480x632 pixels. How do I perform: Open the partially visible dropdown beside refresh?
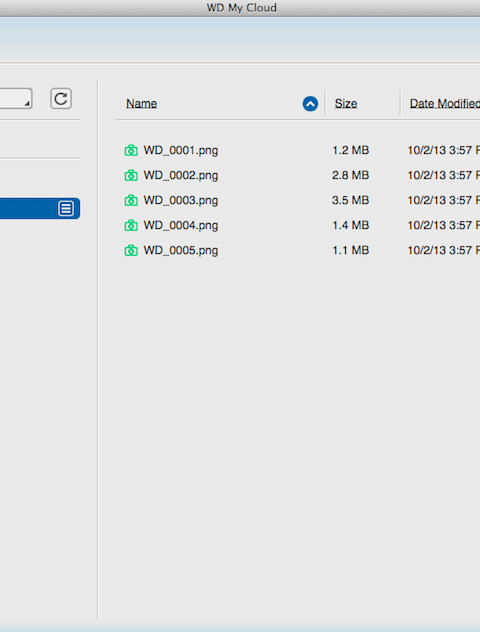(16, 99)
